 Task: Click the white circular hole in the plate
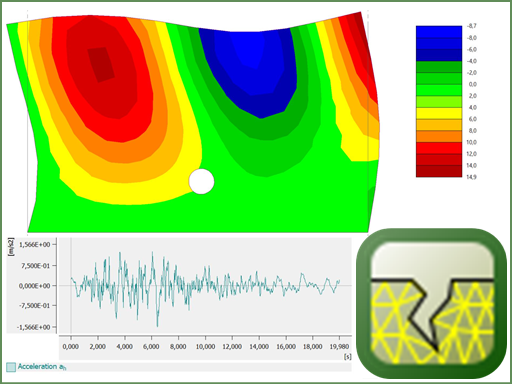point(201,181)
